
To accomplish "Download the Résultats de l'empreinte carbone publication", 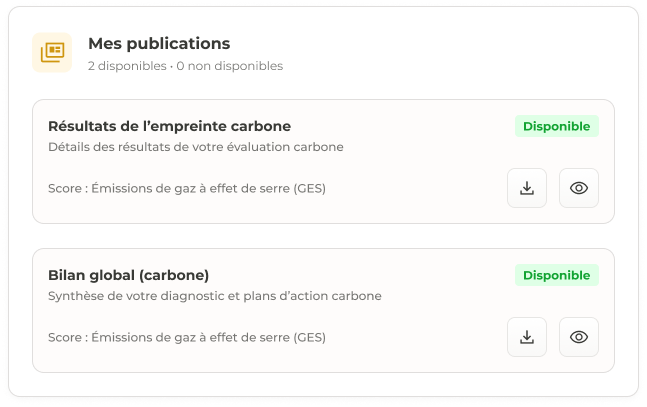I will click(x=526, y=188).
